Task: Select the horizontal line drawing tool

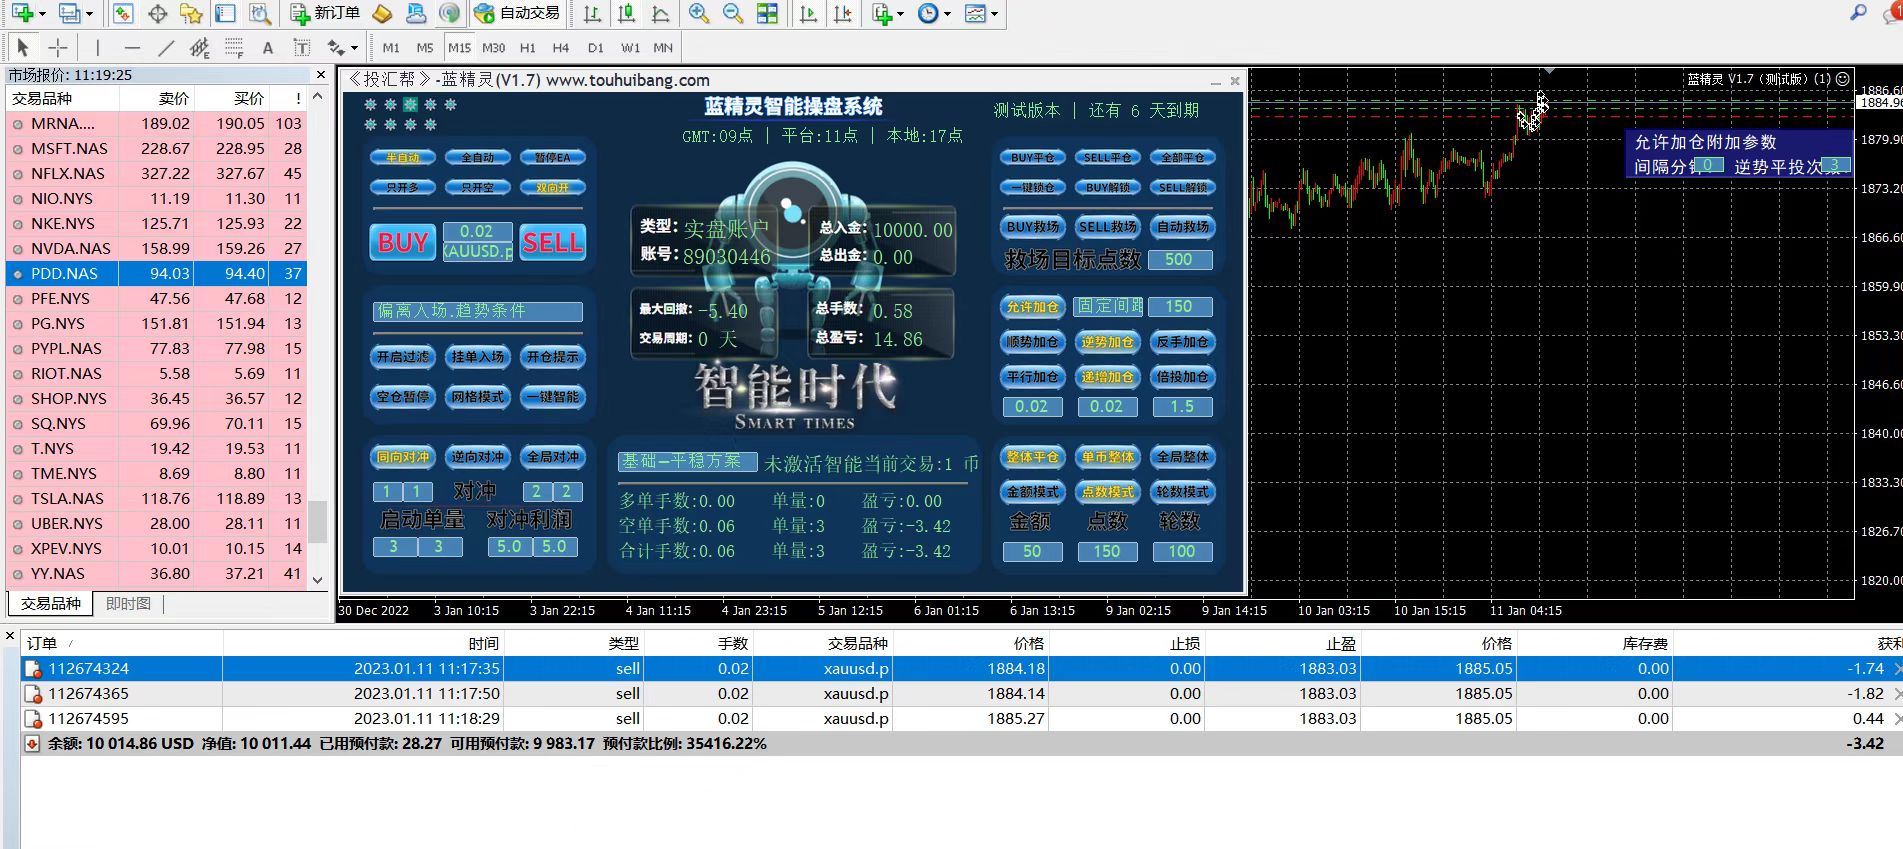Action: click(131, 47)
